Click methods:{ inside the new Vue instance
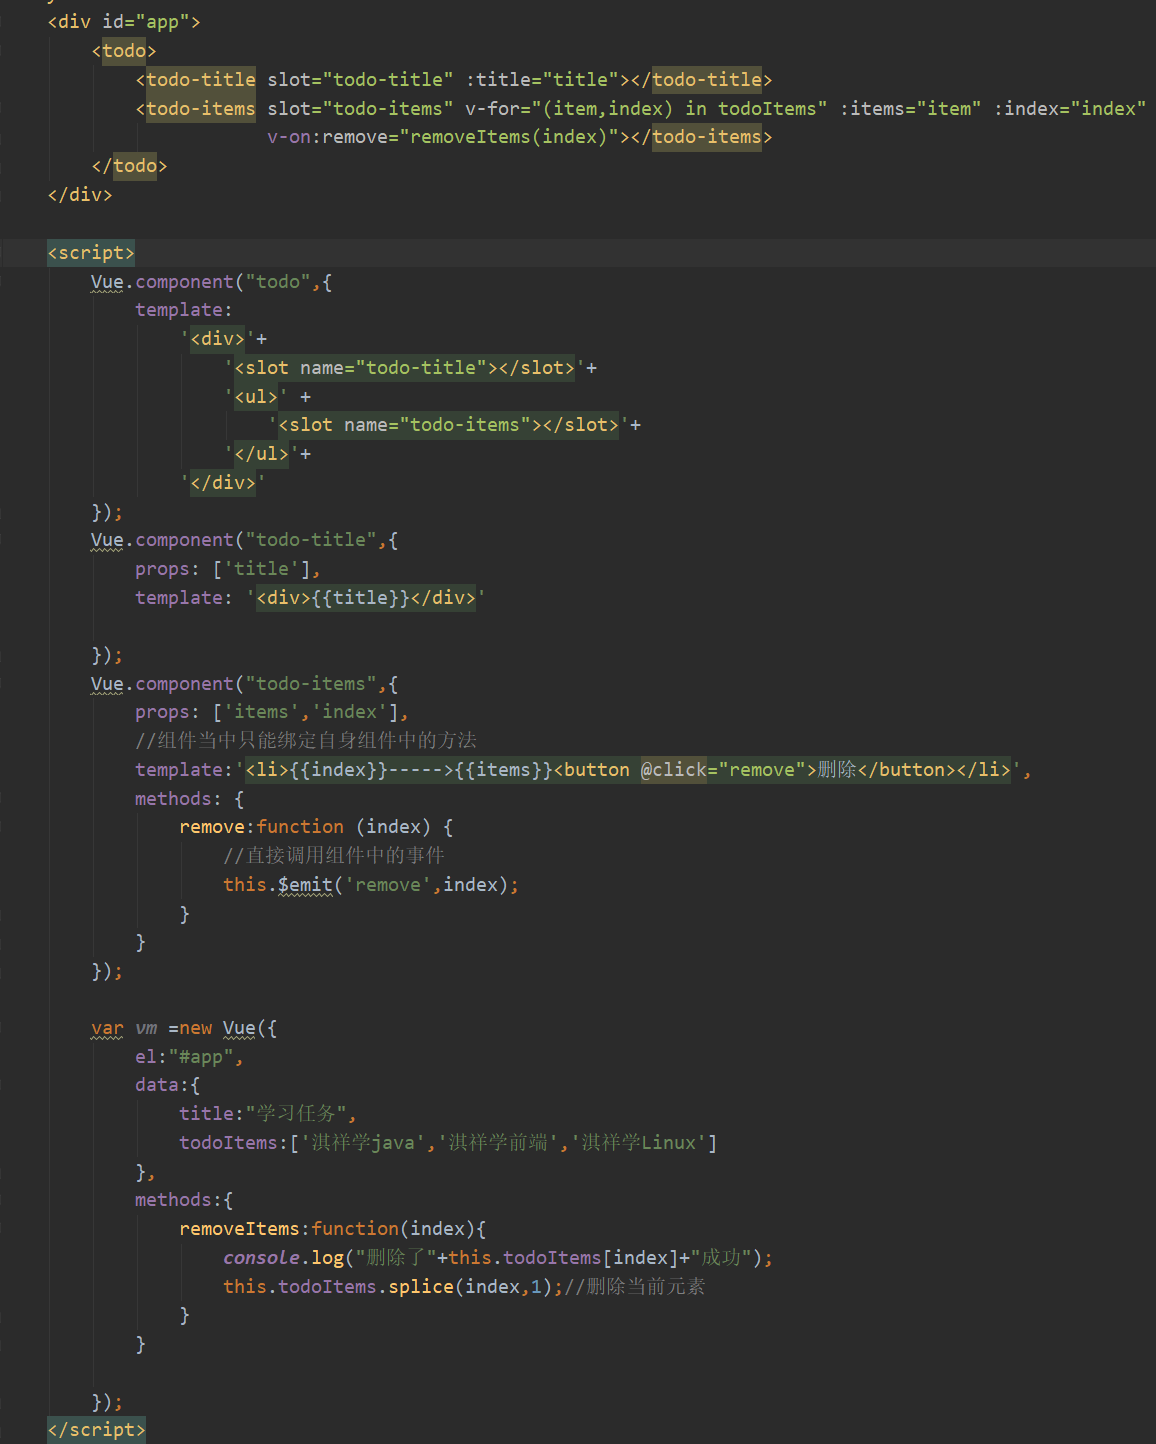Viewport: 1156px width, 1444px height. tap(184, 1200)
